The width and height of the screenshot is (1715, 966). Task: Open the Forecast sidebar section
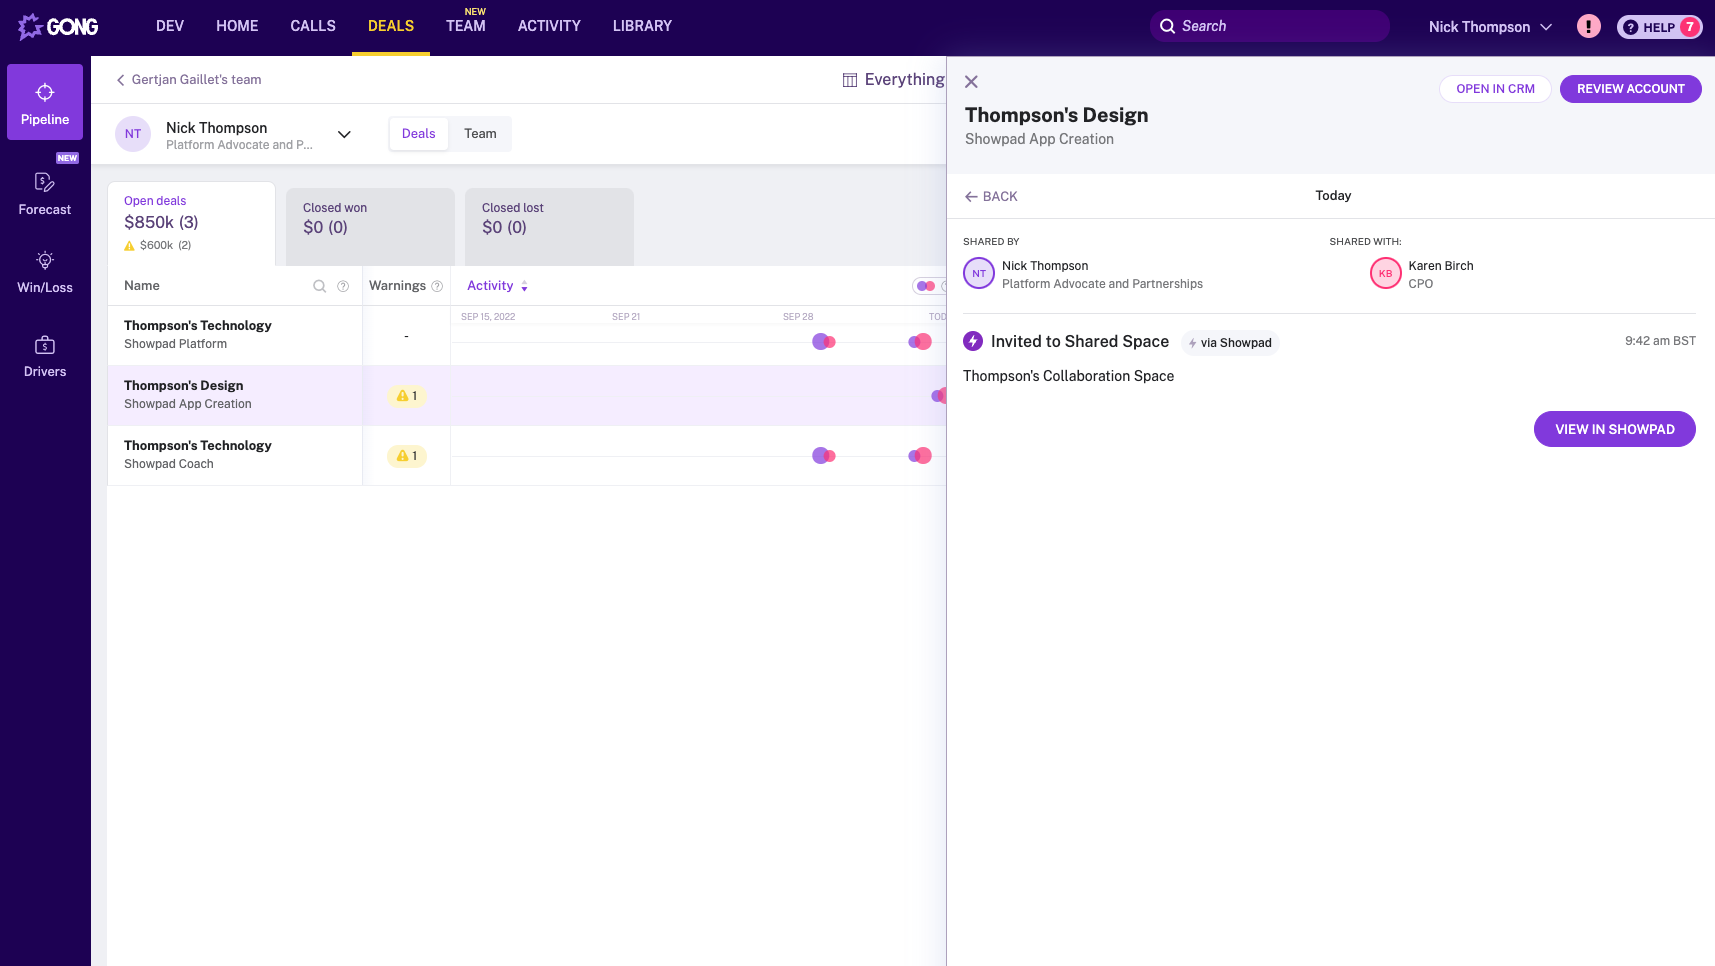tap(45, 193)
